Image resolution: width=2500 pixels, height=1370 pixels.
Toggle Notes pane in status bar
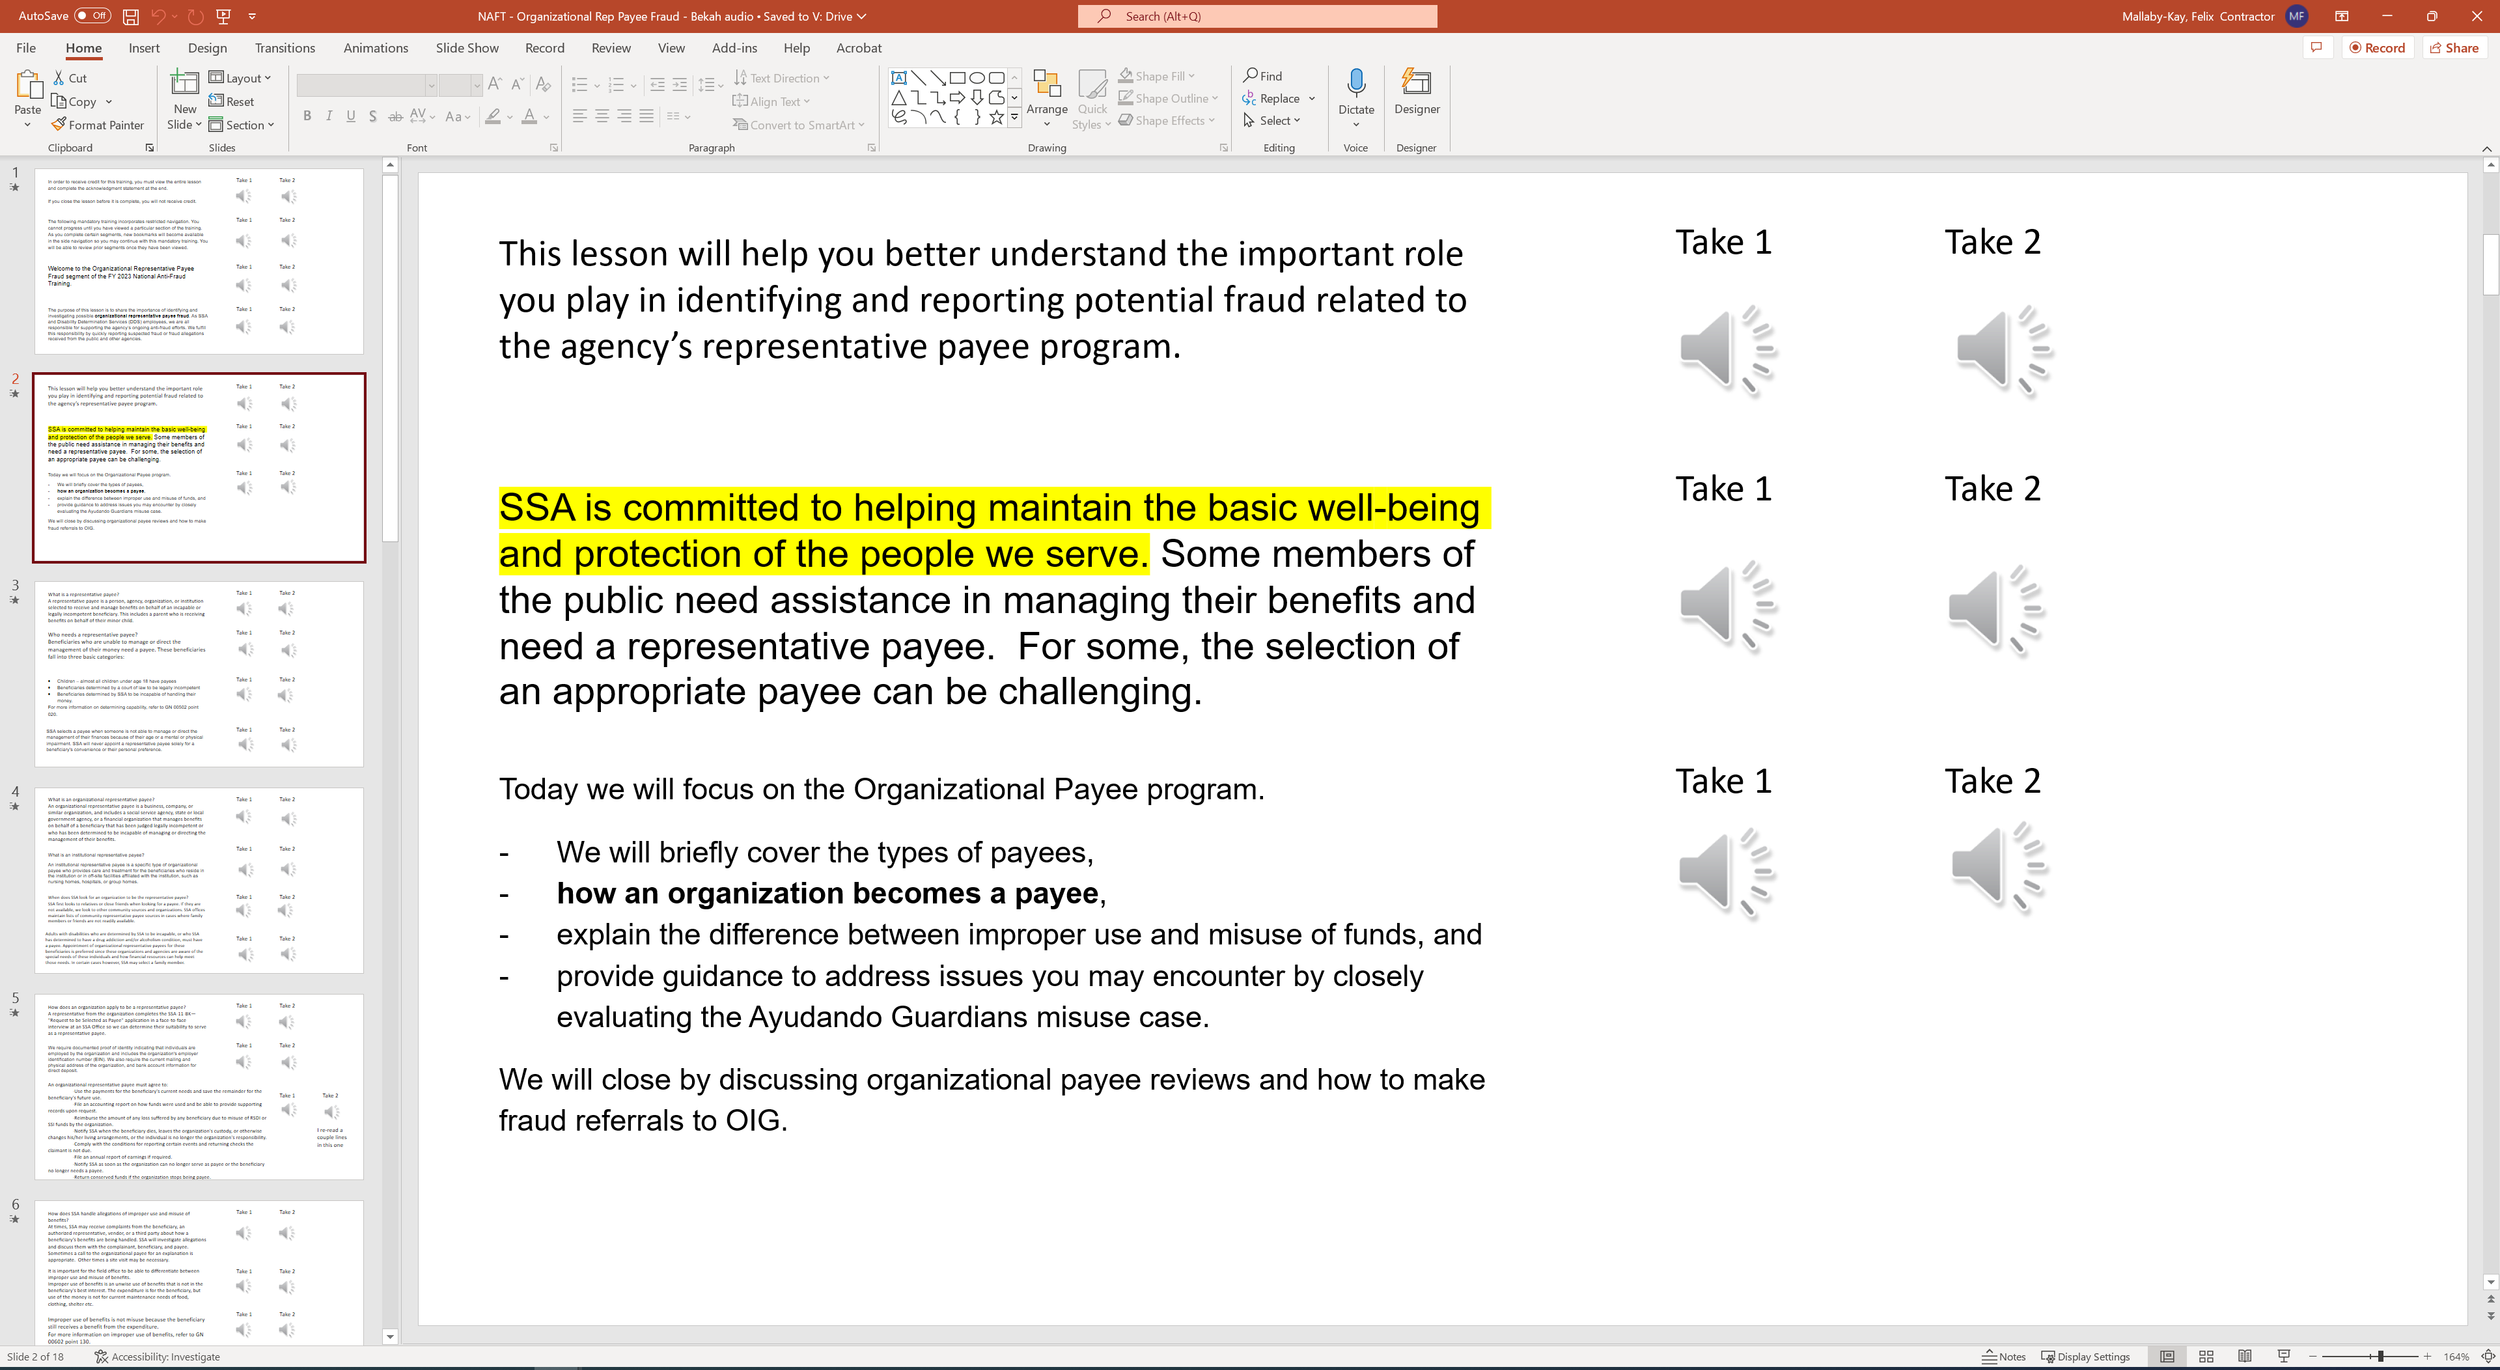tap(2004, 1357)
